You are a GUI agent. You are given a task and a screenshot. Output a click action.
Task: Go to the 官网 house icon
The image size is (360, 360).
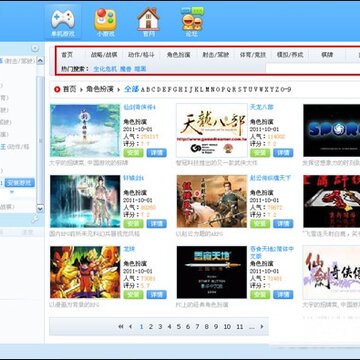pos(149,19)
